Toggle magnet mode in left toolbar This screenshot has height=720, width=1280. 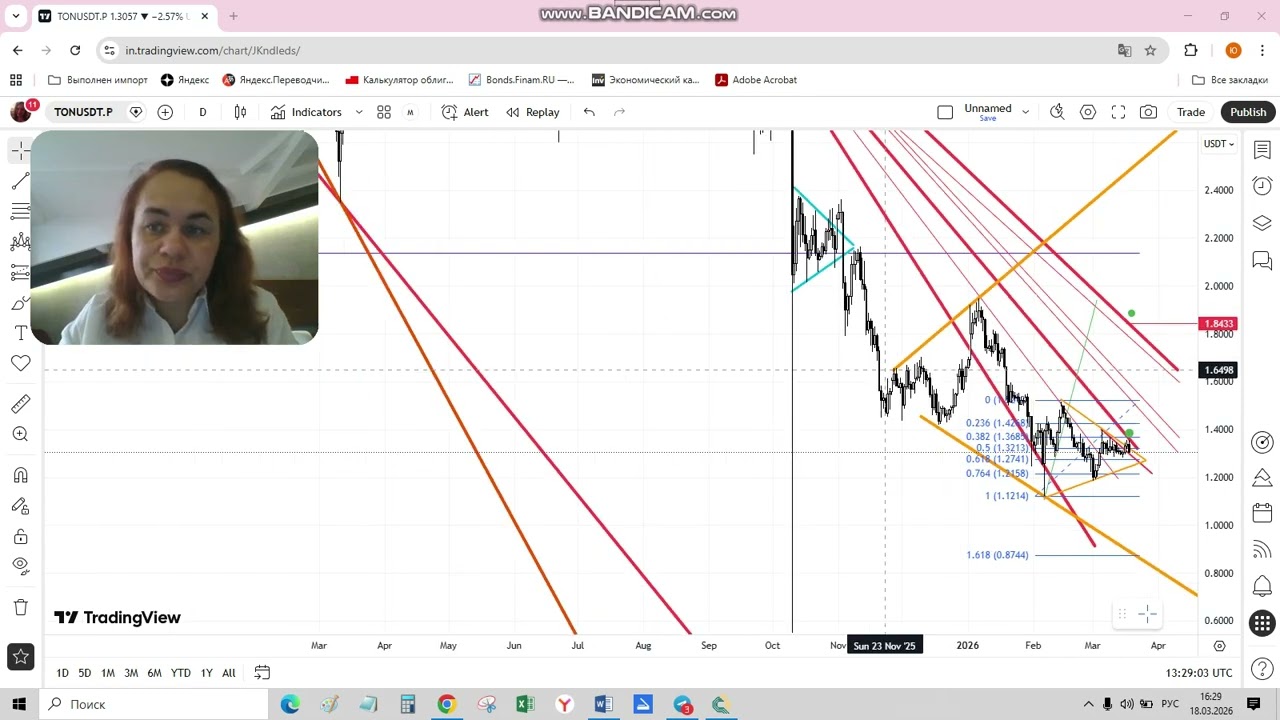coord(20,475)
